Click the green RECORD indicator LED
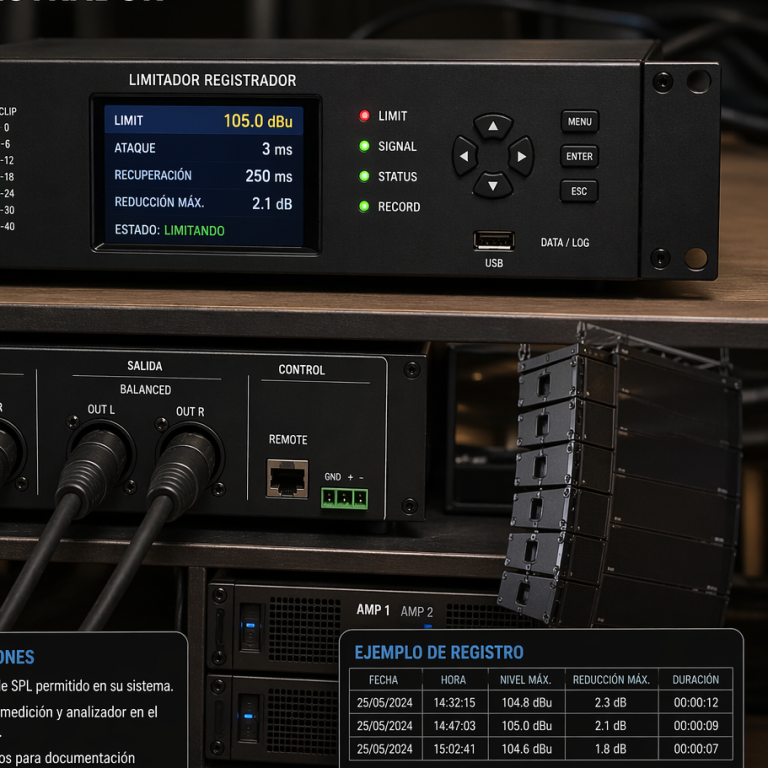Image resolution: width=768 pixels, height=768 pixels. point(365,207)
